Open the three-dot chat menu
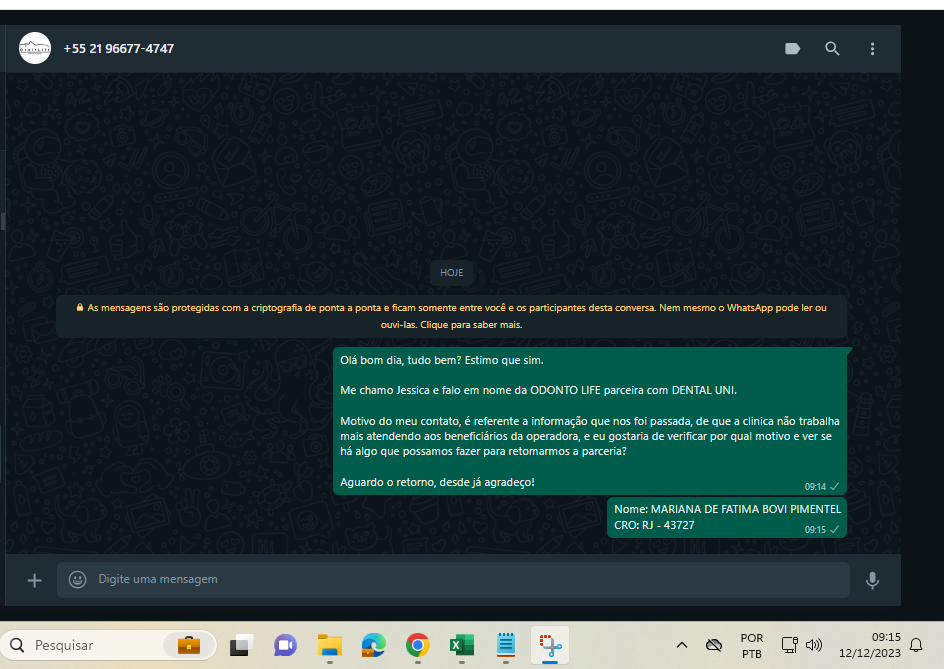This screenshot has height=669, width=944. pos(872,49)
